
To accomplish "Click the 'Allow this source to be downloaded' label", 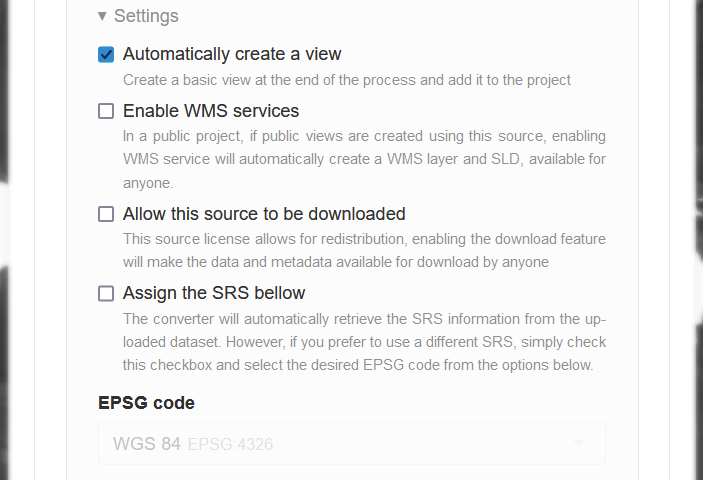I will (264, 214).
